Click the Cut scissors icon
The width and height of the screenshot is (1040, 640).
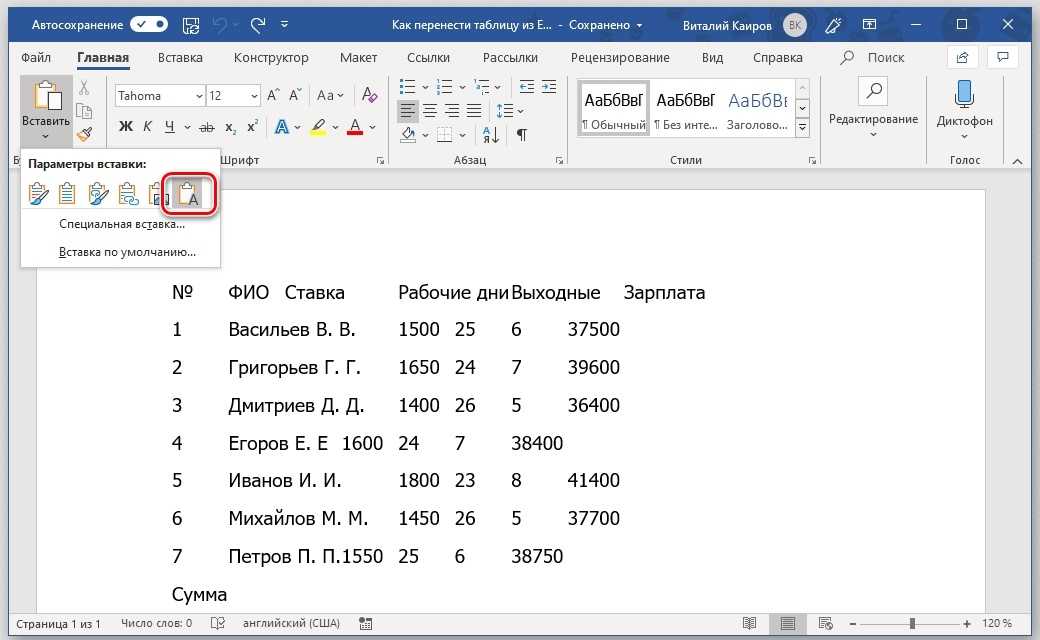85,89
